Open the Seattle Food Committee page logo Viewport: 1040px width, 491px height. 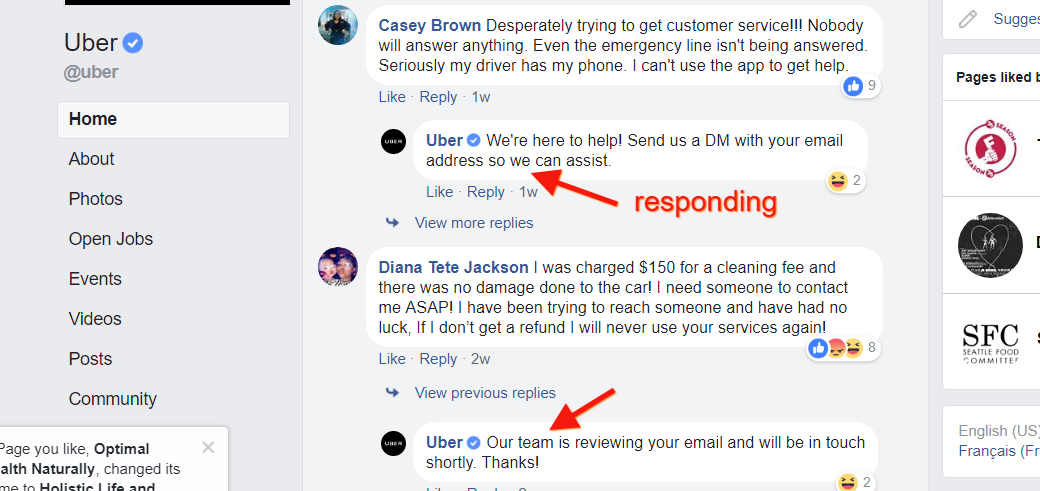point(990,341)
